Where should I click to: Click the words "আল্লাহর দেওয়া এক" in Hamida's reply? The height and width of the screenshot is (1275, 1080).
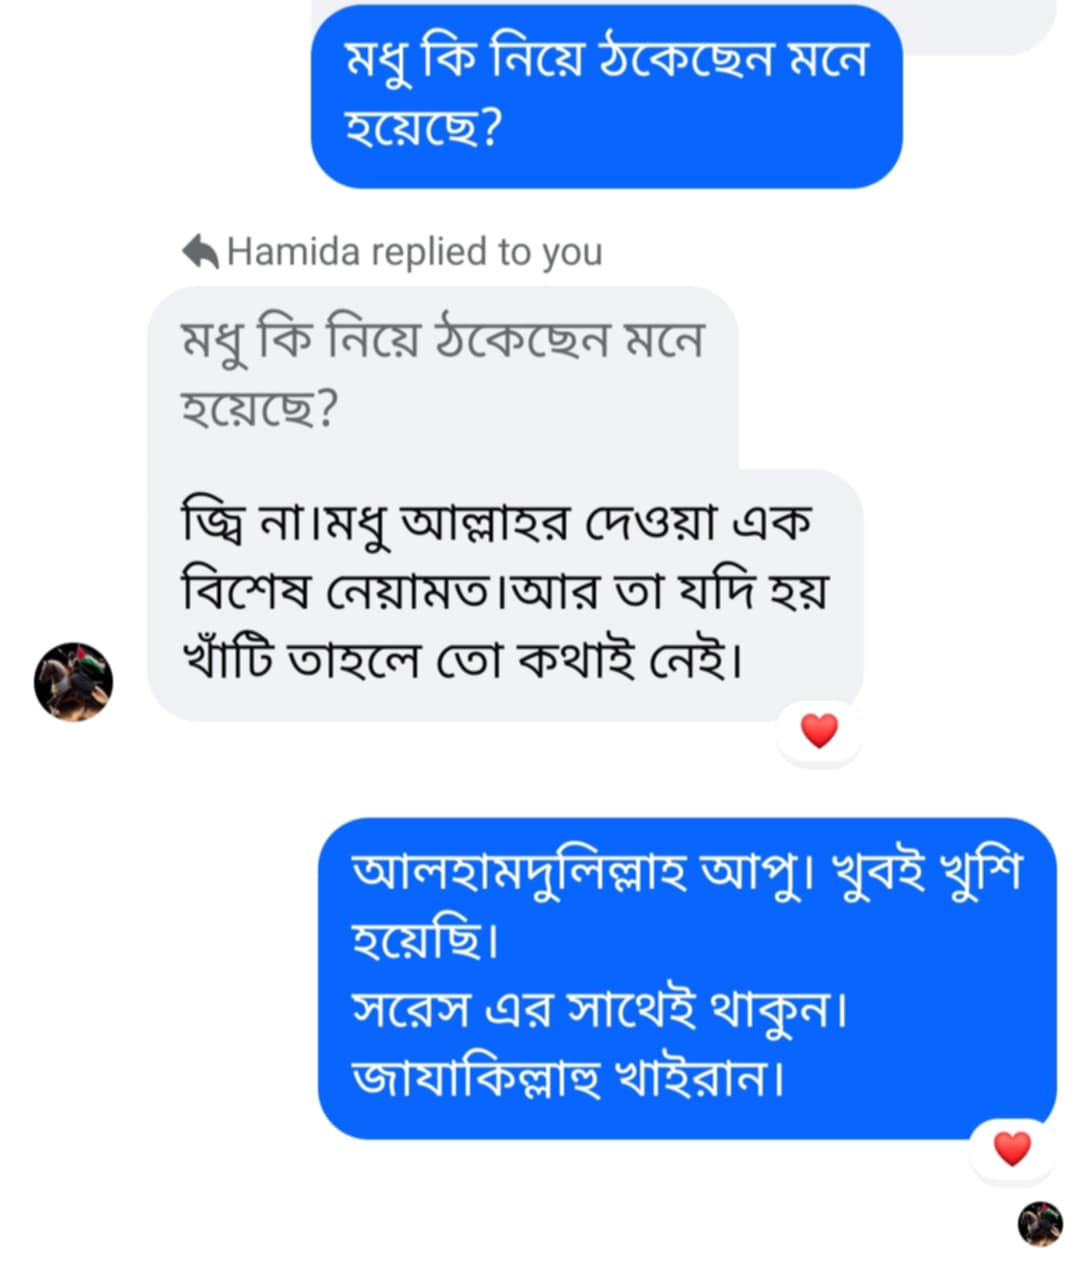(606, 523)
